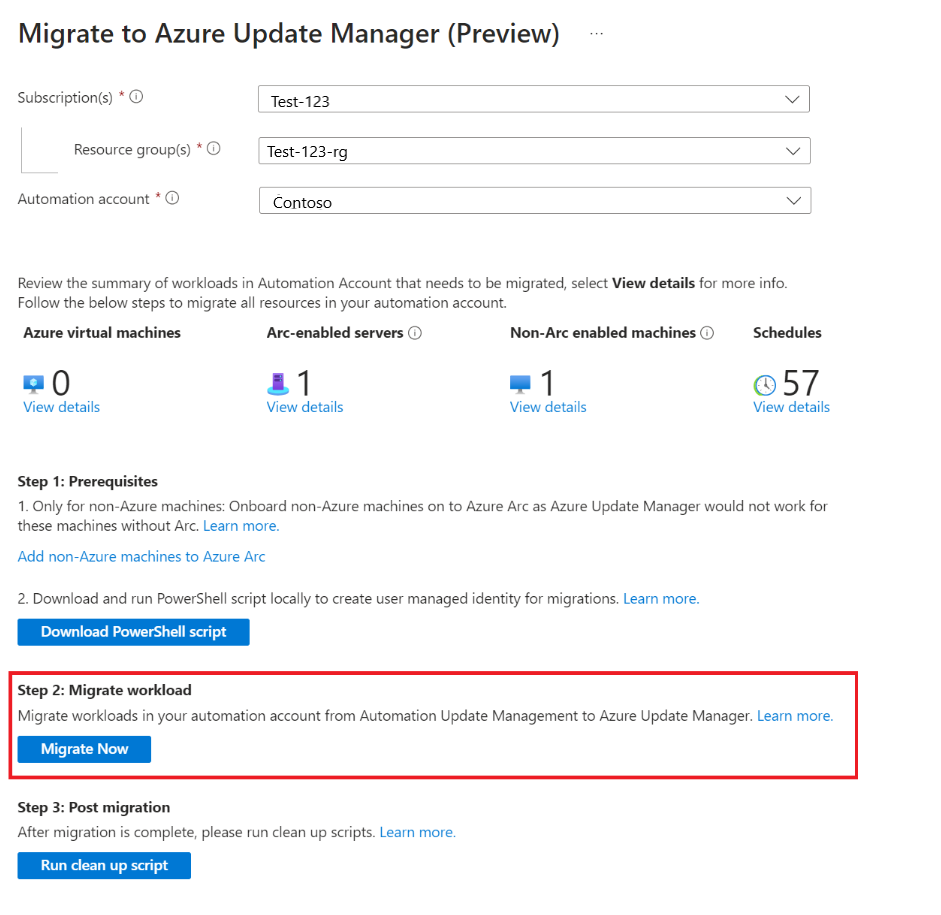Click the Non-Arc enabled machines icon

[x=519, y=382]
